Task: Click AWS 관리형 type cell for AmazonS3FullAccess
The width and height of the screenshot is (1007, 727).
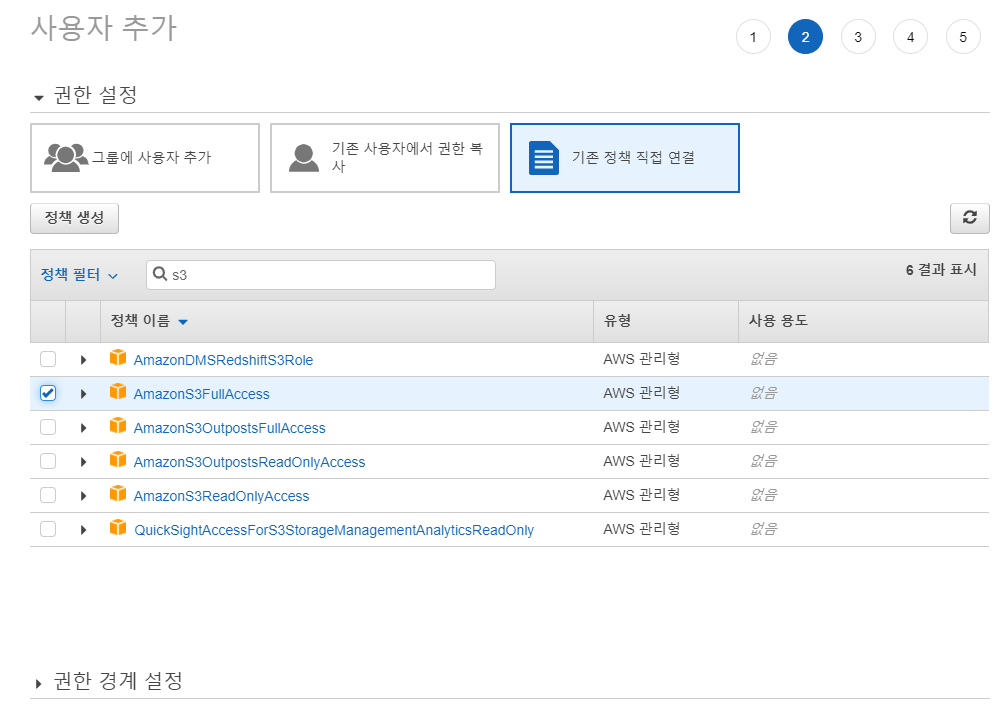Action: point(642,393)
